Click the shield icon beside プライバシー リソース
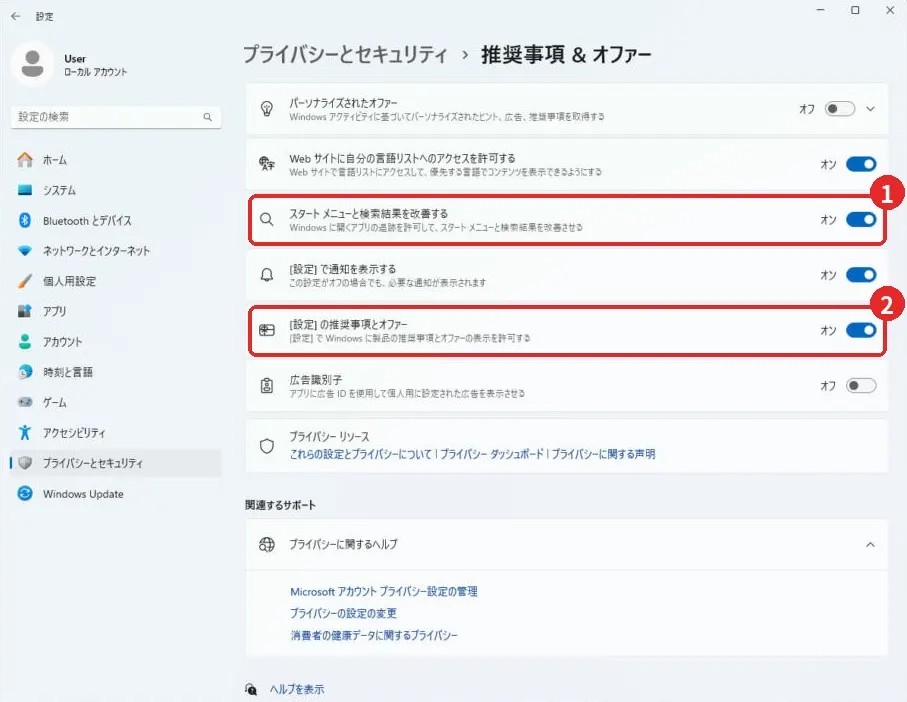Screen dimensions: 907x702 (267, 446)
